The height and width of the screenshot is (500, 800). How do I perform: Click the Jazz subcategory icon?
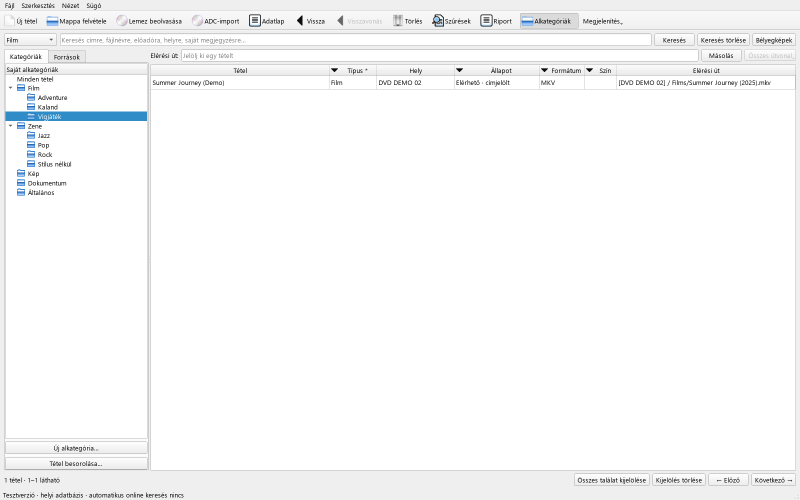click(31, 136)
